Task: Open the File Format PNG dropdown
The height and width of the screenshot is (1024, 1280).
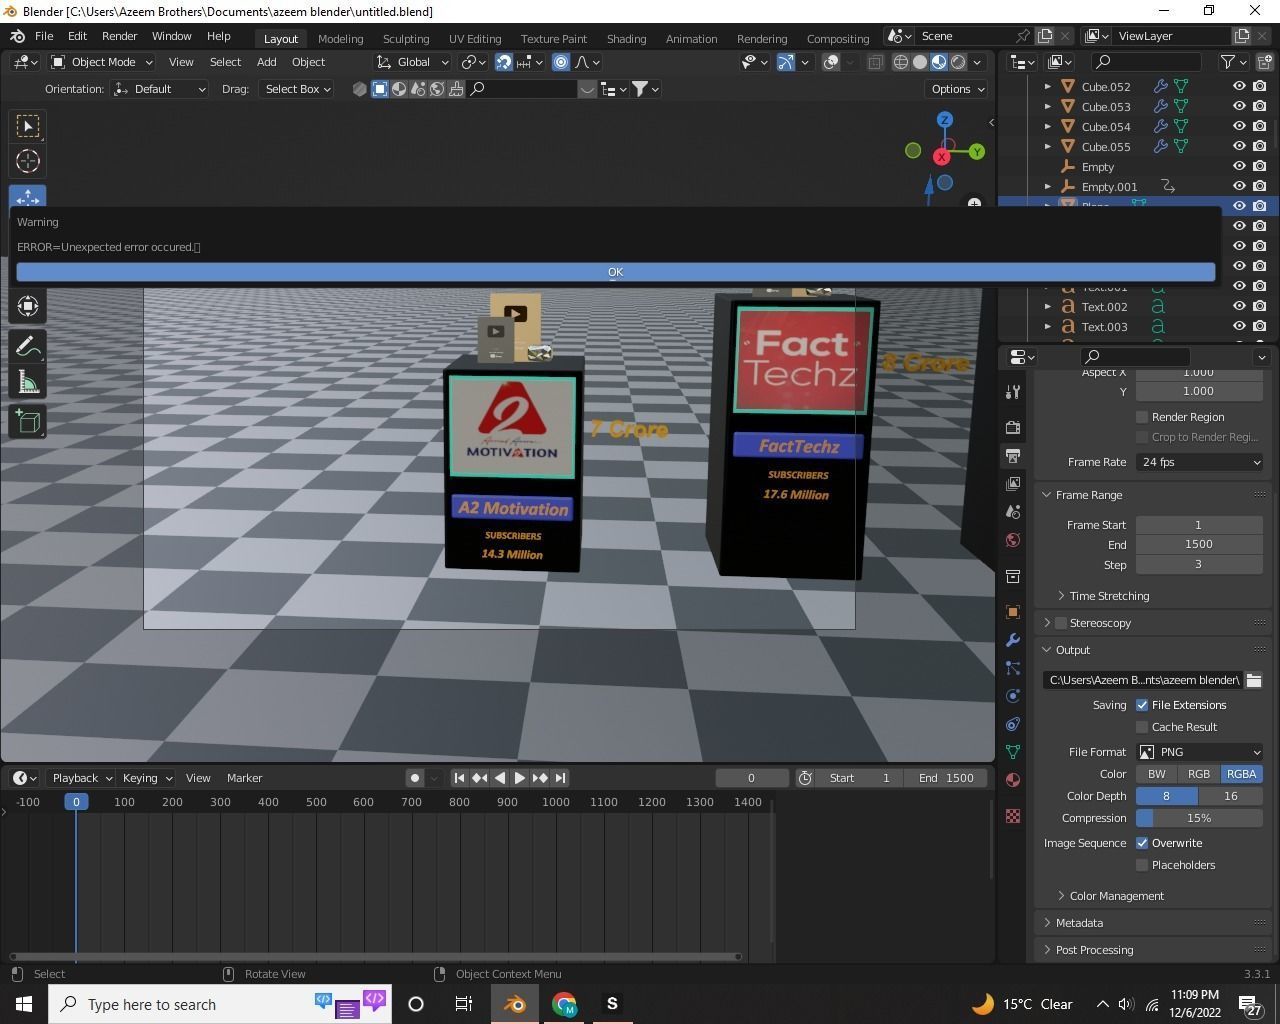Action: click(1200, 752)
